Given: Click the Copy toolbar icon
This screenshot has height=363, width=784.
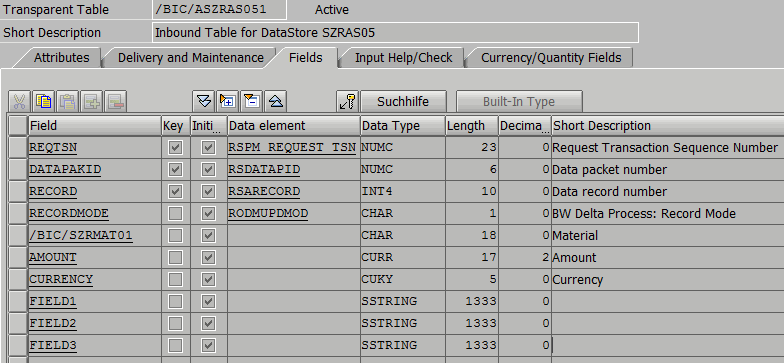Looking at the screenshot, I should click(44, 102).
